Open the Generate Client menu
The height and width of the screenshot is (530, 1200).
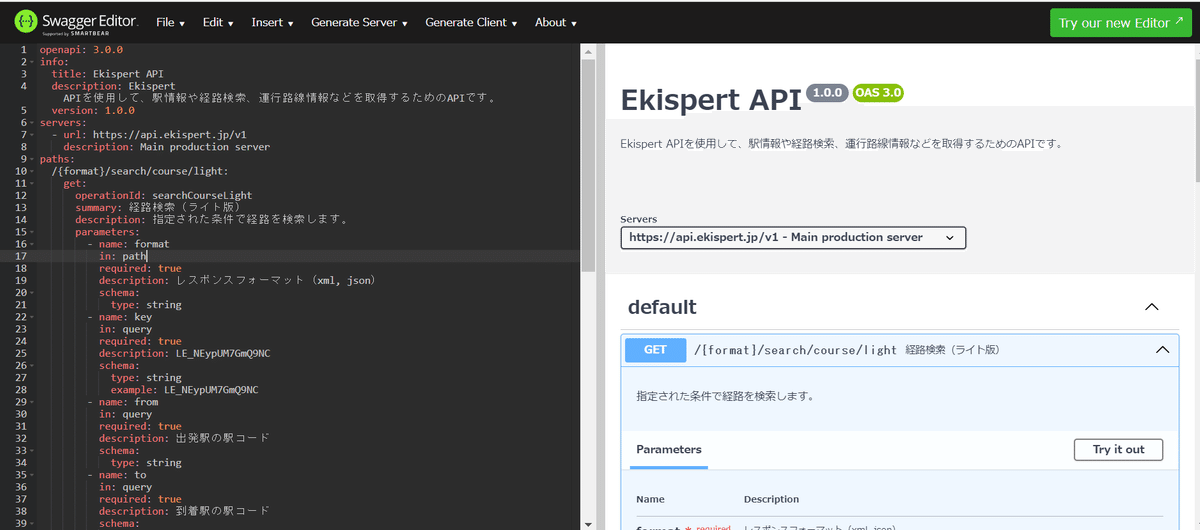471,22
